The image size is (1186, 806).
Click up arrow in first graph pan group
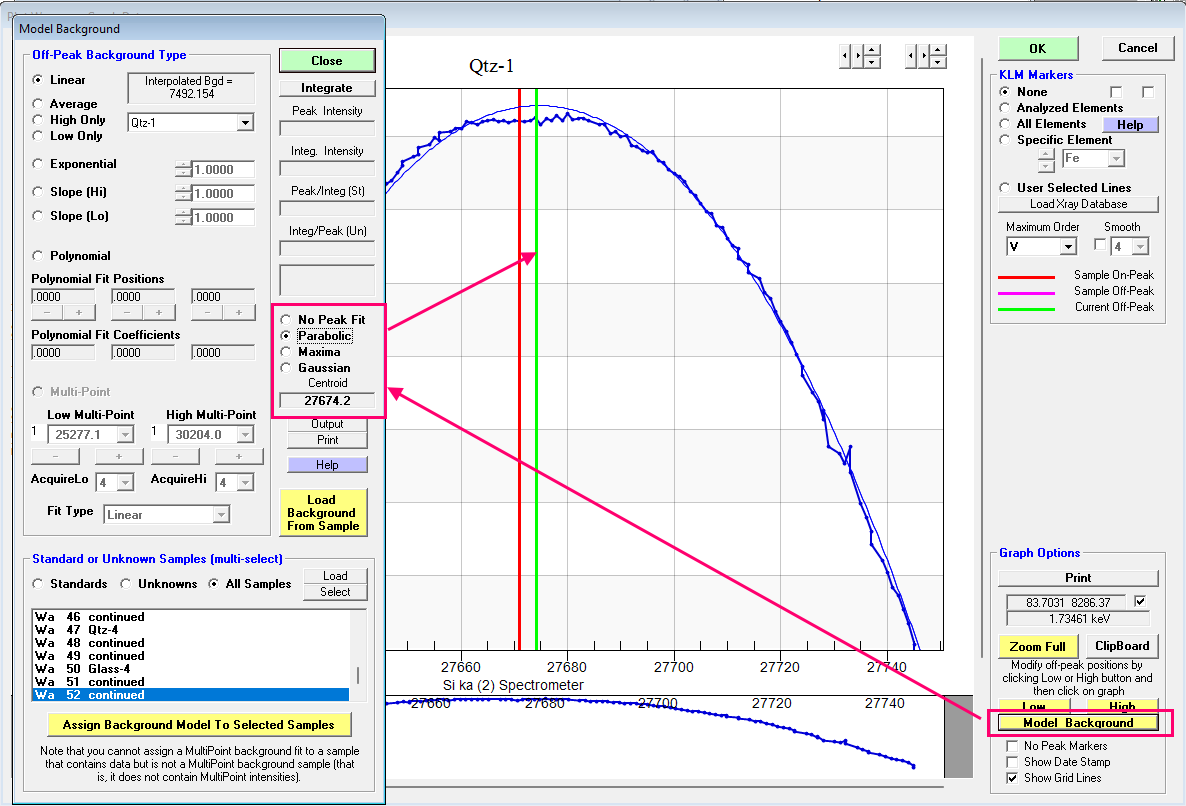tap(872, 50)
